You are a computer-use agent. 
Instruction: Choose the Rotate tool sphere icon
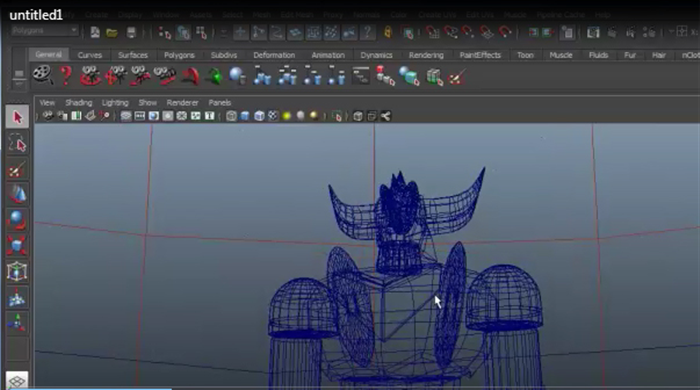click(x=17, y=220)
